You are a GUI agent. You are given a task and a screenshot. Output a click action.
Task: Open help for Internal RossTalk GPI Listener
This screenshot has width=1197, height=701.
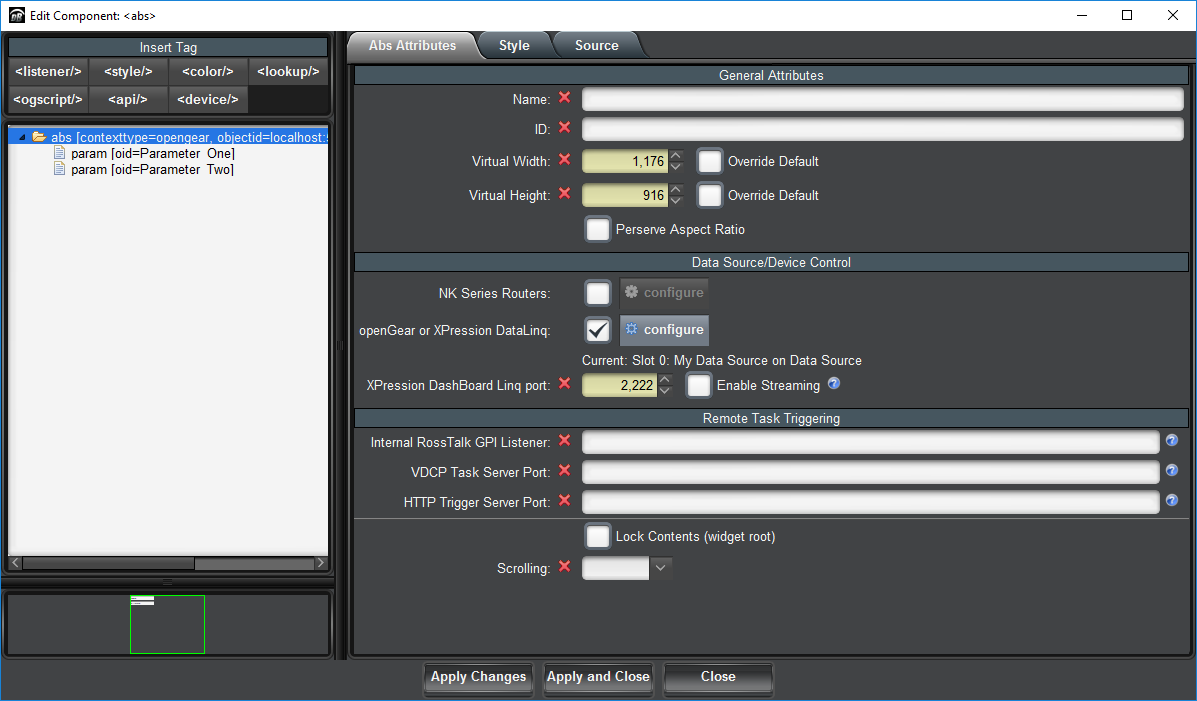tap(1172, 440)
